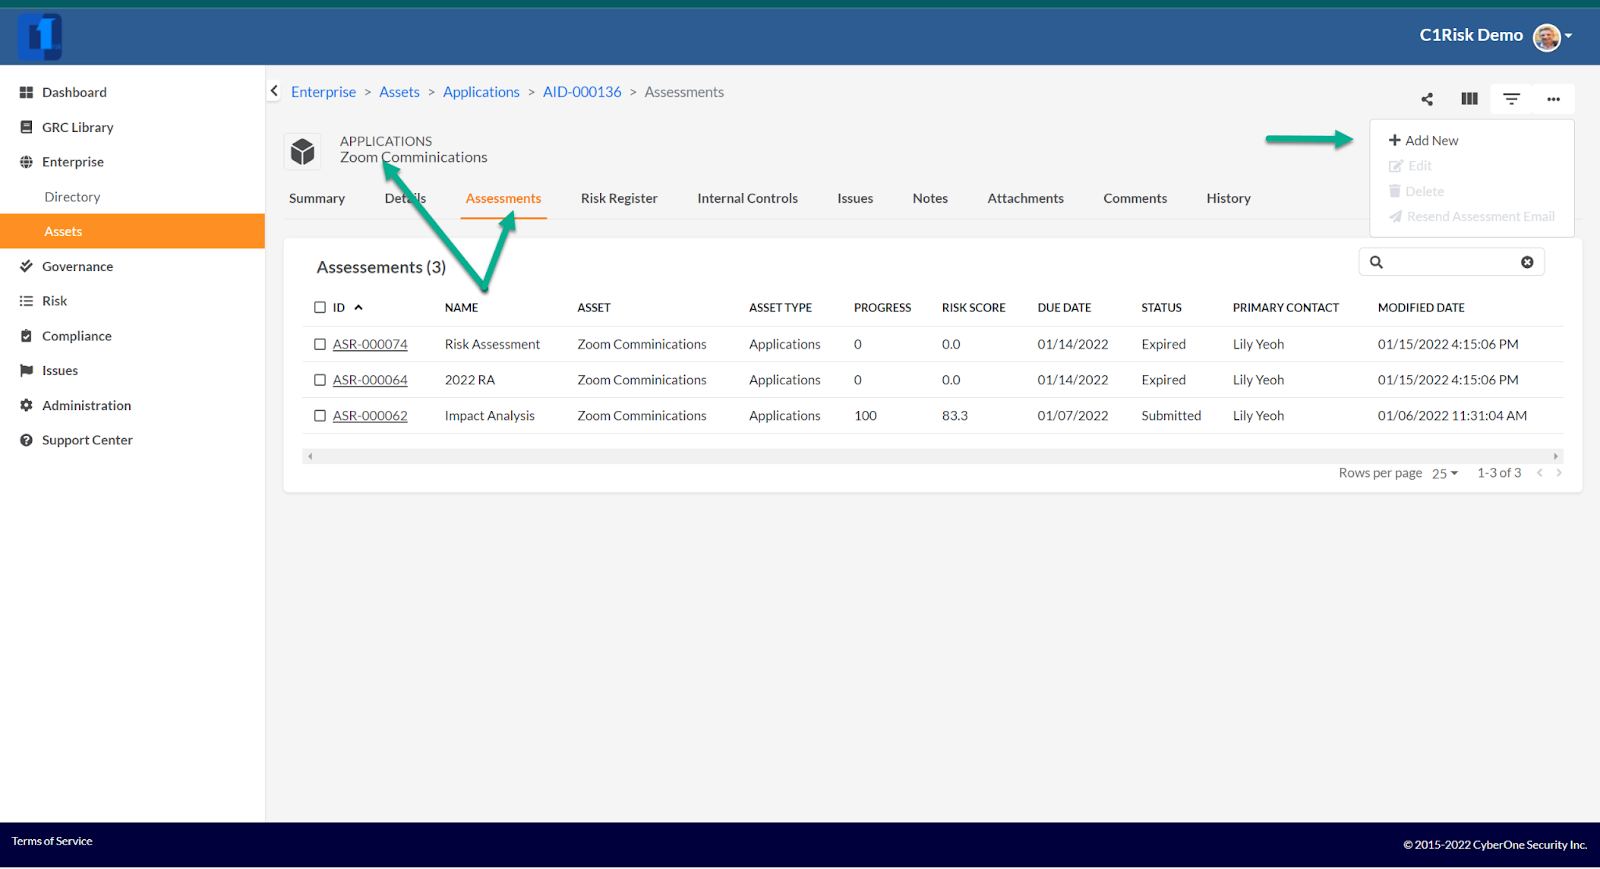The height and width of the screenshot is (869, 1600).
Task: Click the share icon
Action: tap(1427, 99)
